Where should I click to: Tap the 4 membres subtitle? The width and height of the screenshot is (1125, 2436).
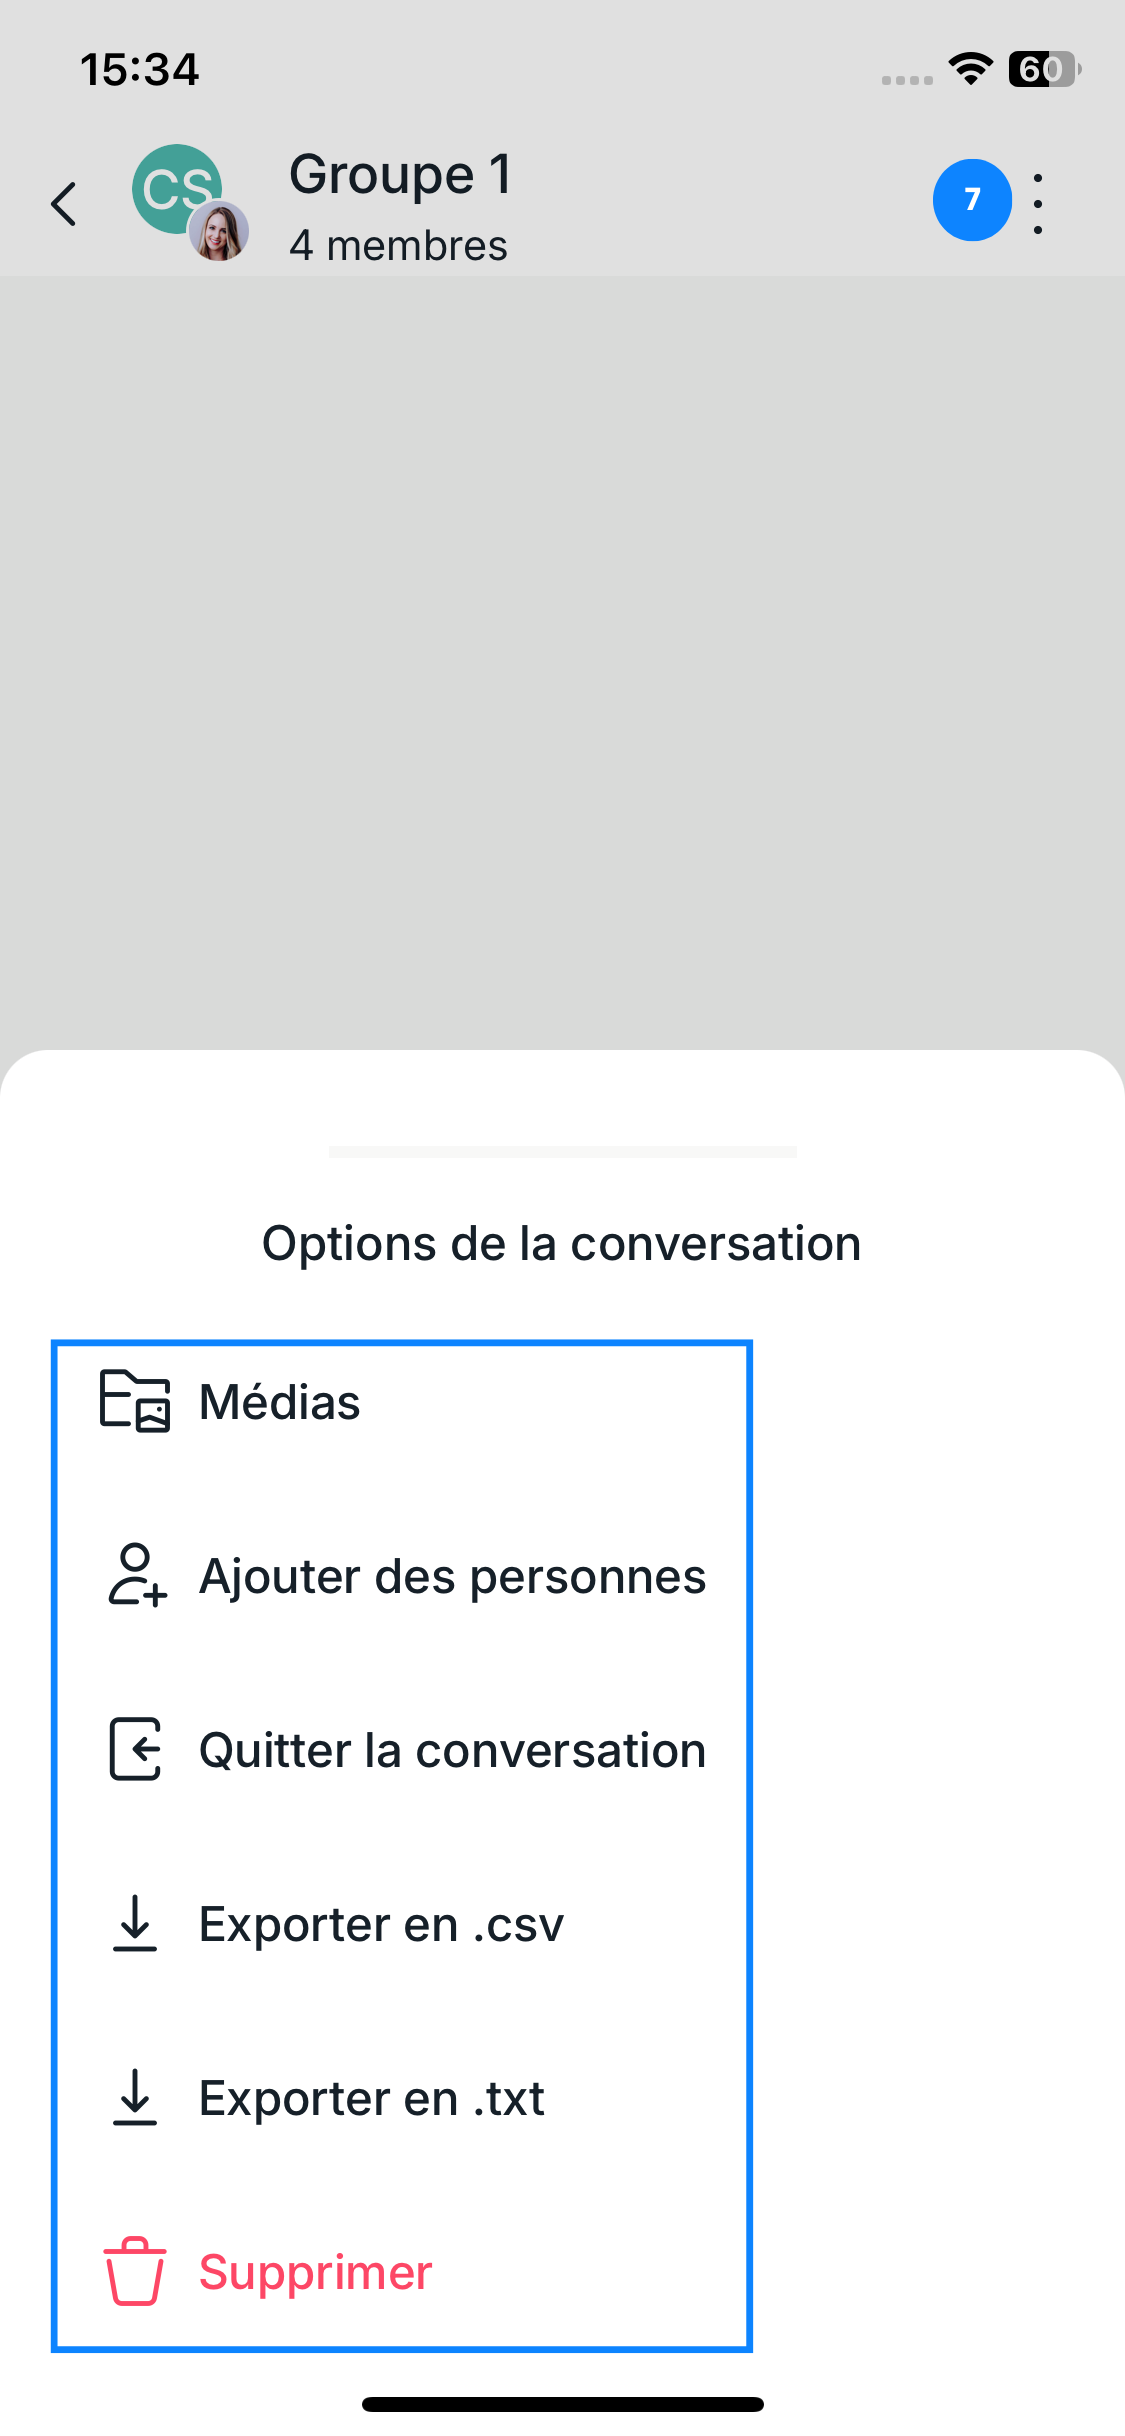[x=398, y=246]
